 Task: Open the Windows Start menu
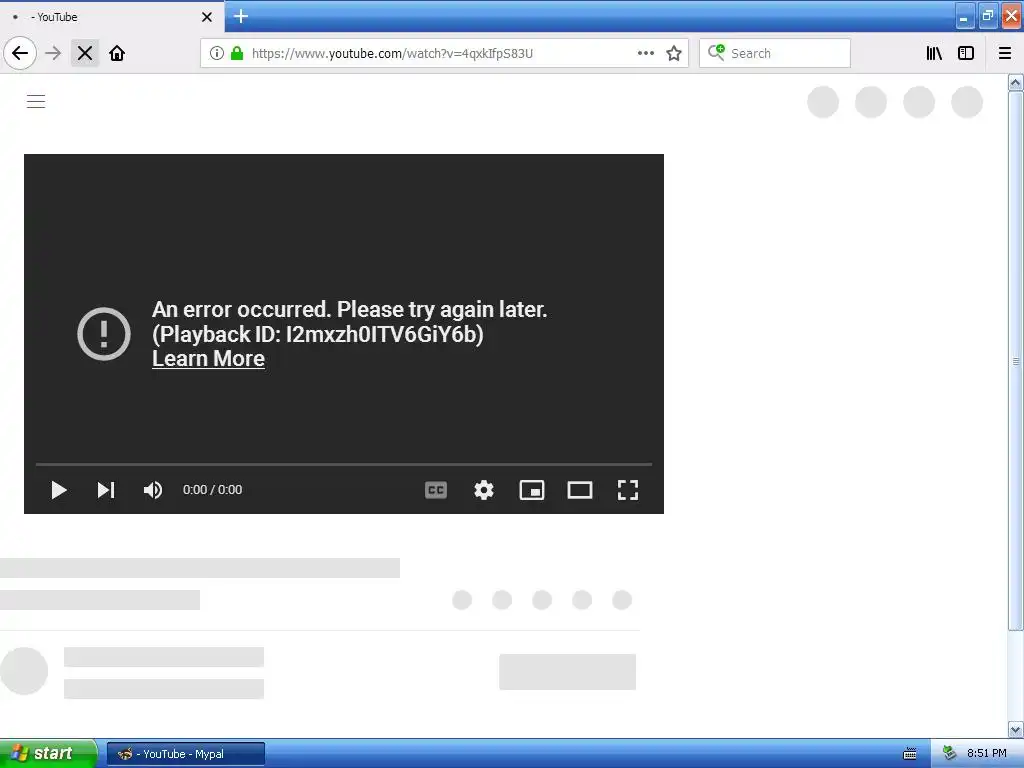coord(48,753)
